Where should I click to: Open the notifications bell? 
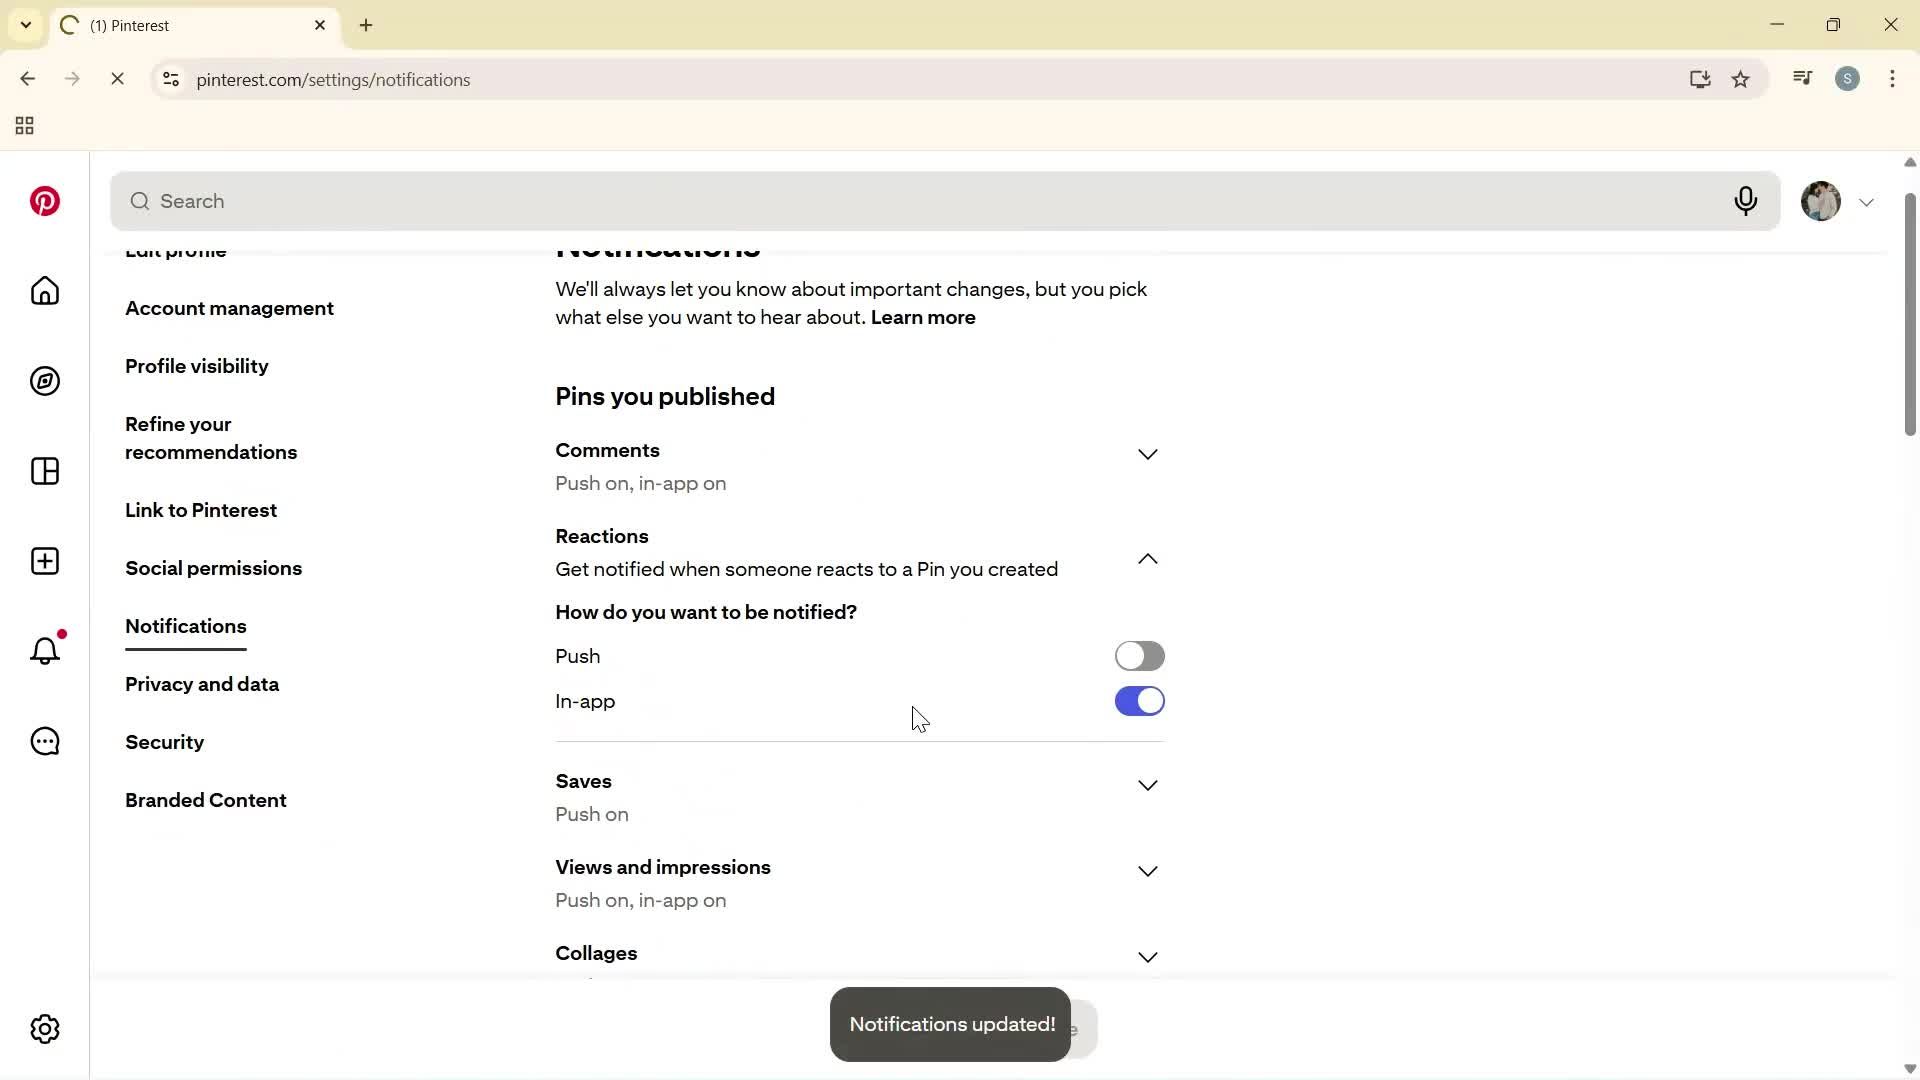point(44,650)
